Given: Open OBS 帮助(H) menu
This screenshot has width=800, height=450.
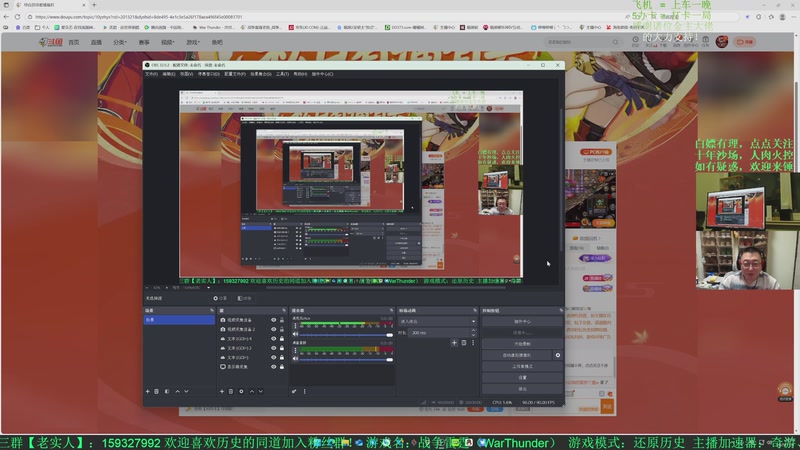Looking at the screenshot, I should [300, 74].
